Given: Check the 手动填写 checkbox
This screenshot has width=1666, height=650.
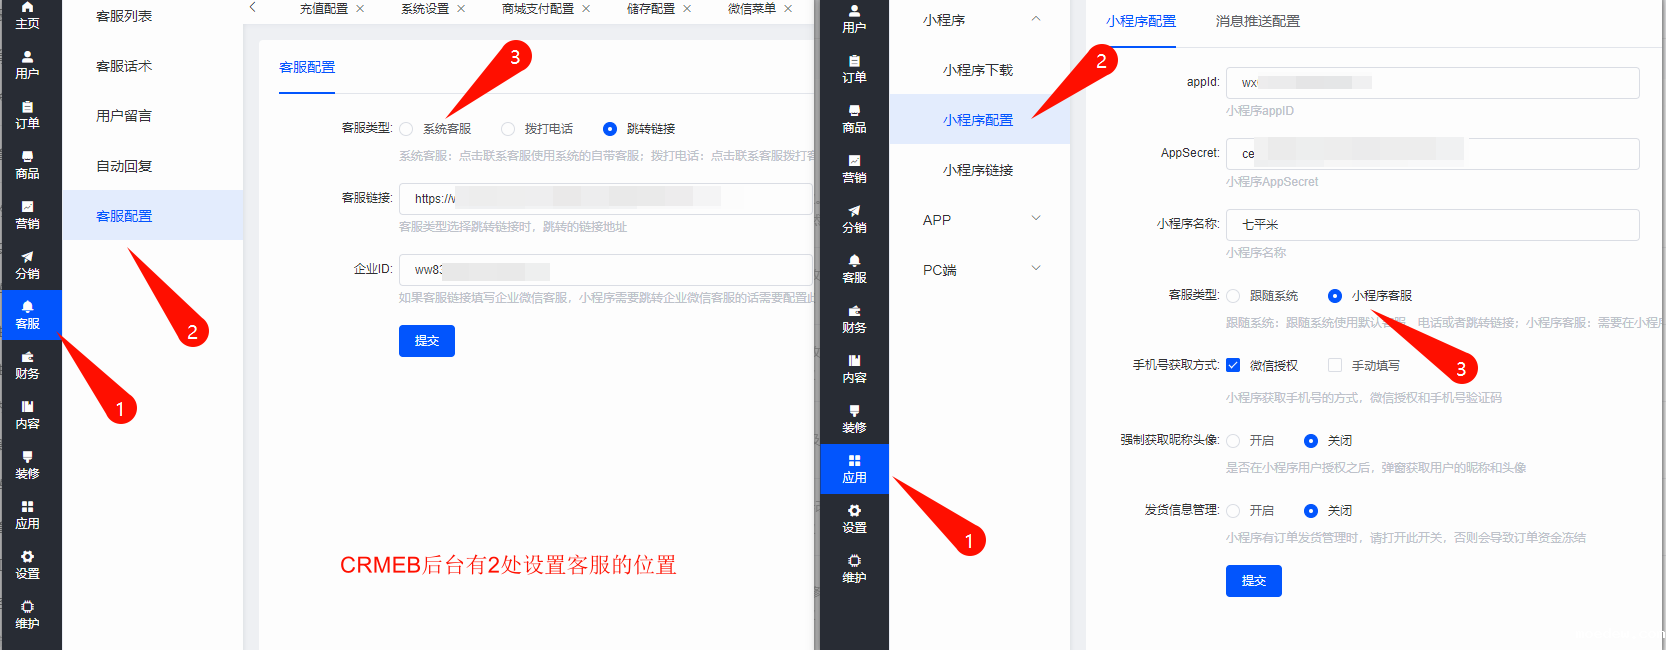Looking at the screenshot, I should pyautogui.click(x=1335, y=365).
